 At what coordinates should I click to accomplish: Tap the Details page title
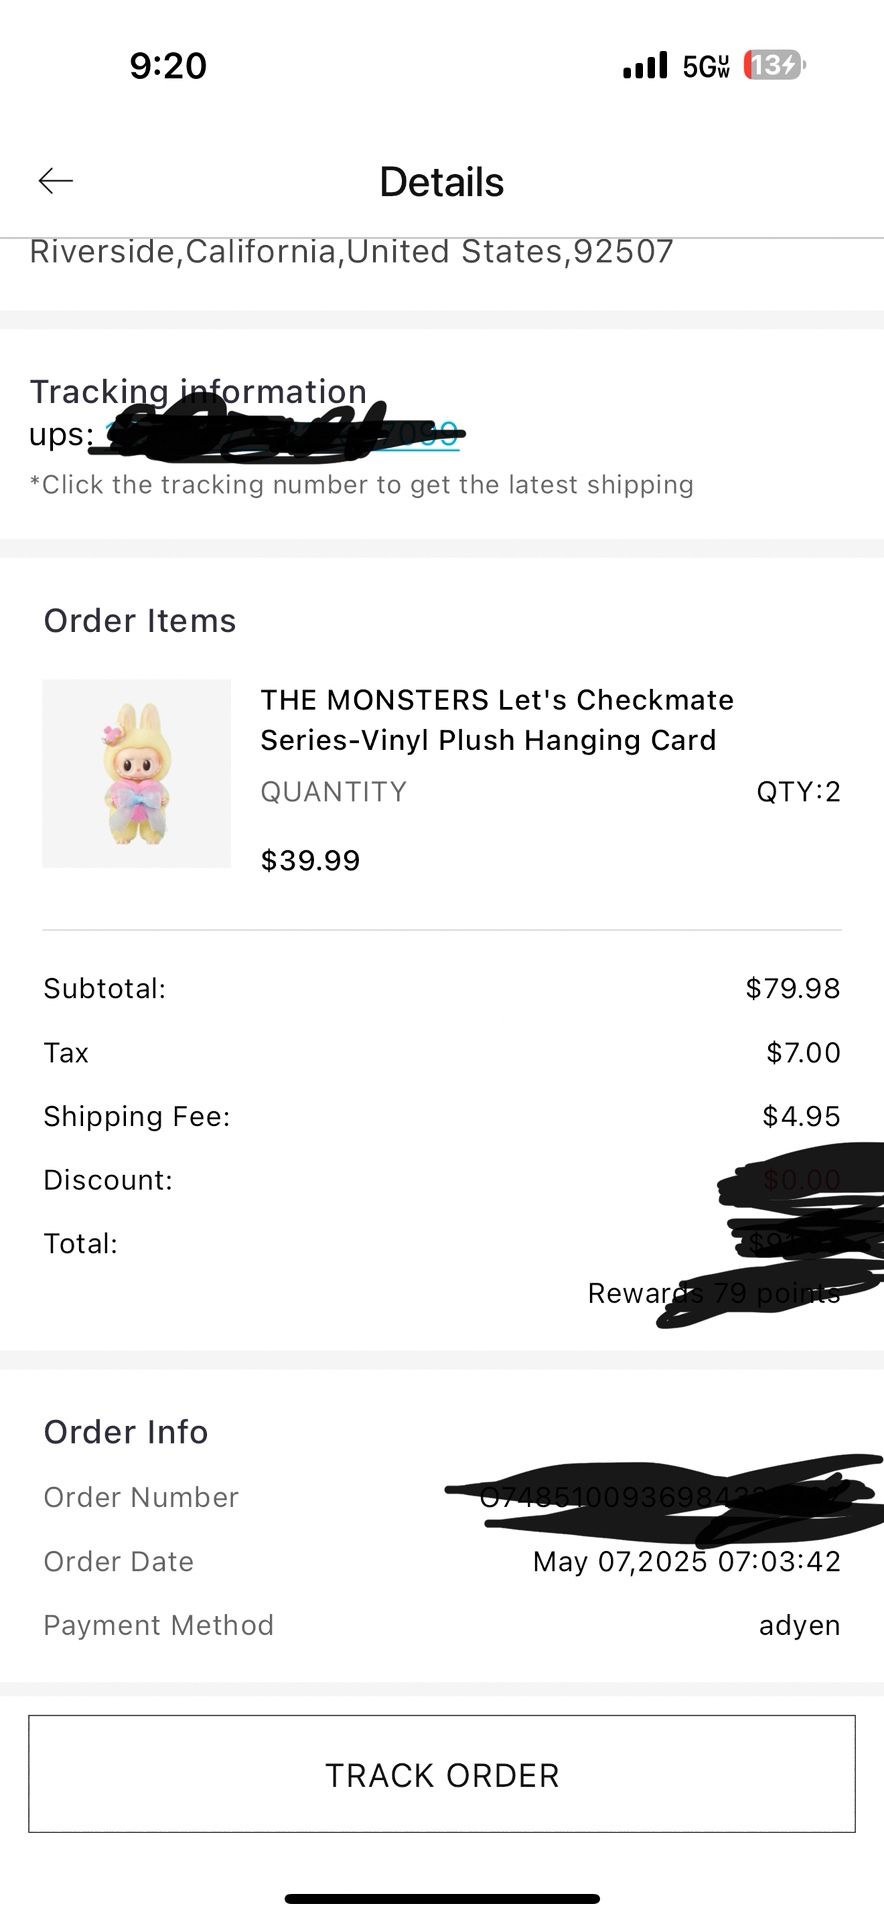click(441, 182)
